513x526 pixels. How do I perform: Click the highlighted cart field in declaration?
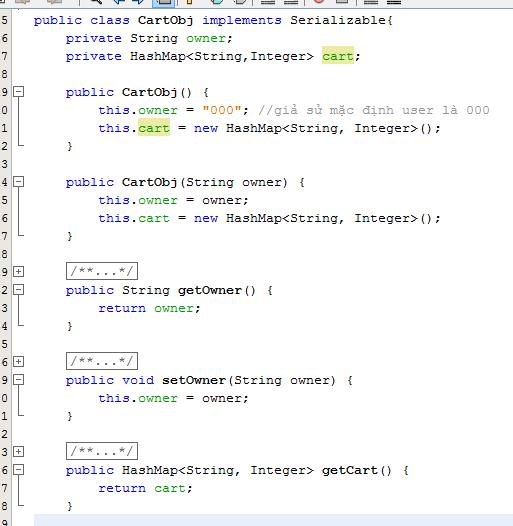[338, 55]
